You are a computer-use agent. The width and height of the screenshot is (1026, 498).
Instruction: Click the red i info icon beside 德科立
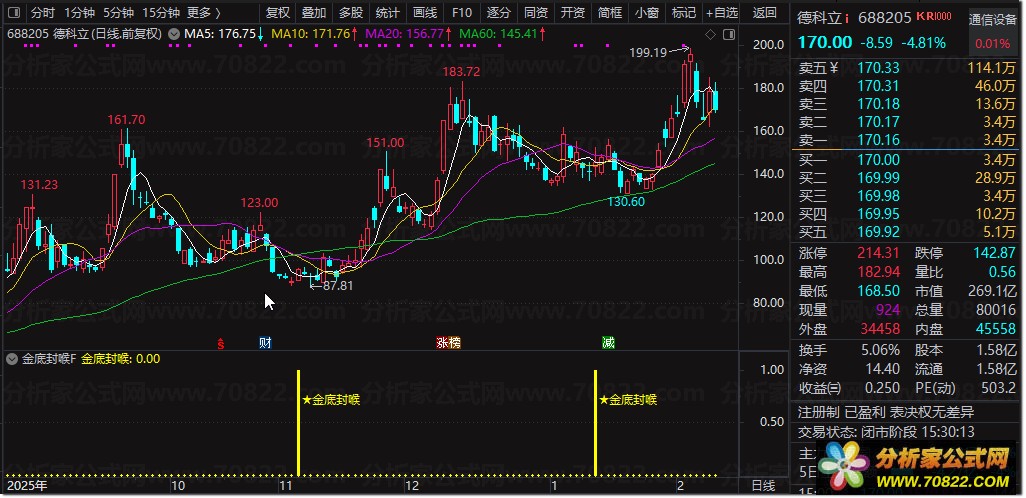pyautogui.click(x=847, y=18)
